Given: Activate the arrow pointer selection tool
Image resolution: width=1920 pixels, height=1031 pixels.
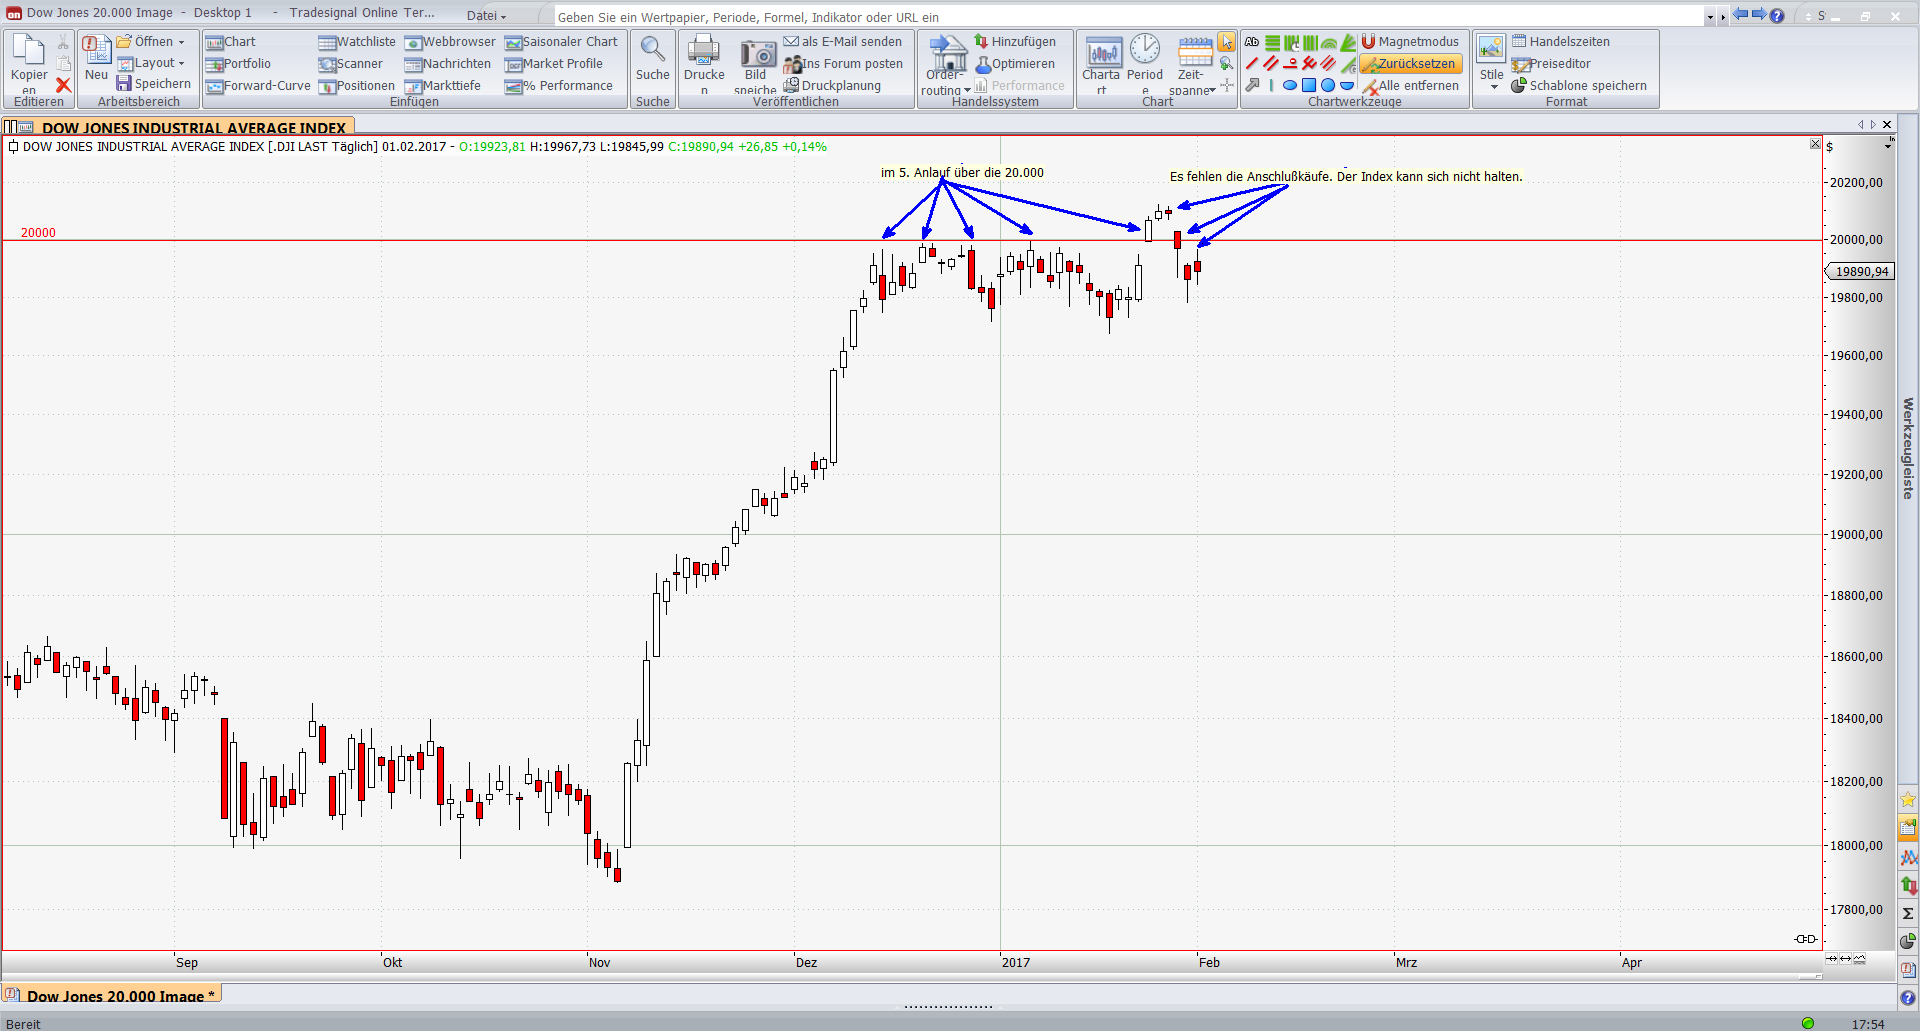Looking at the screenshot, I should [1226, 42].
